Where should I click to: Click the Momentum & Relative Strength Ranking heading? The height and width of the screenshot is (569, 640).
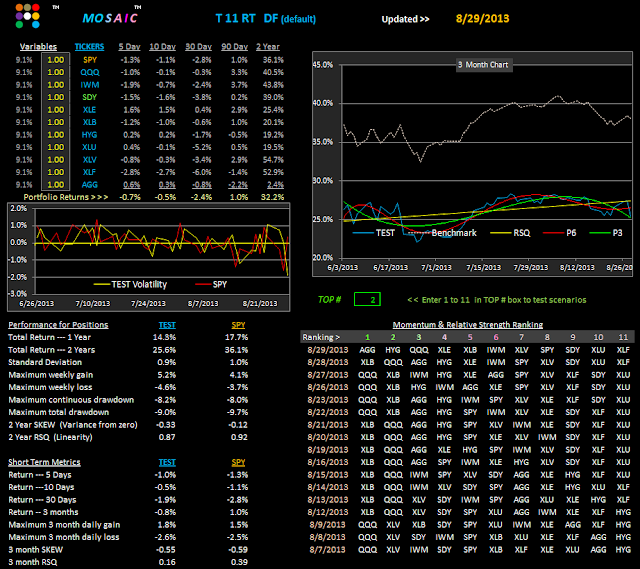point(468,325)
